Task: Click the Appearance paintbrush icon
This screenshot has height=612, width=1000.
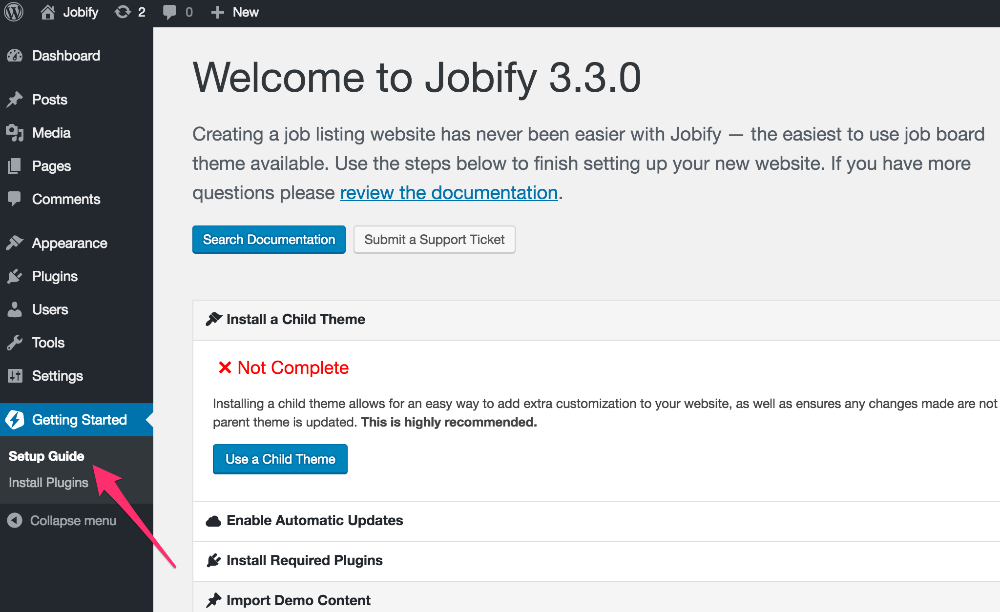Action: coord(15,243)
